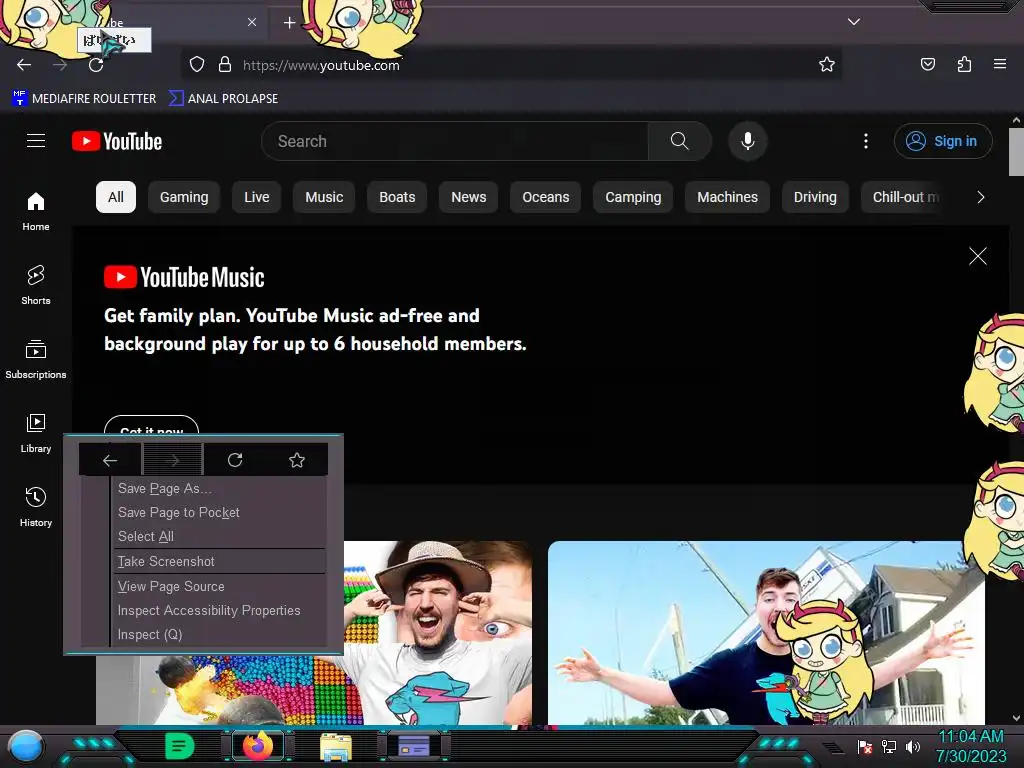1024x768 pixels.
Task: Close the YouTube browser tab
Action: 252,22
